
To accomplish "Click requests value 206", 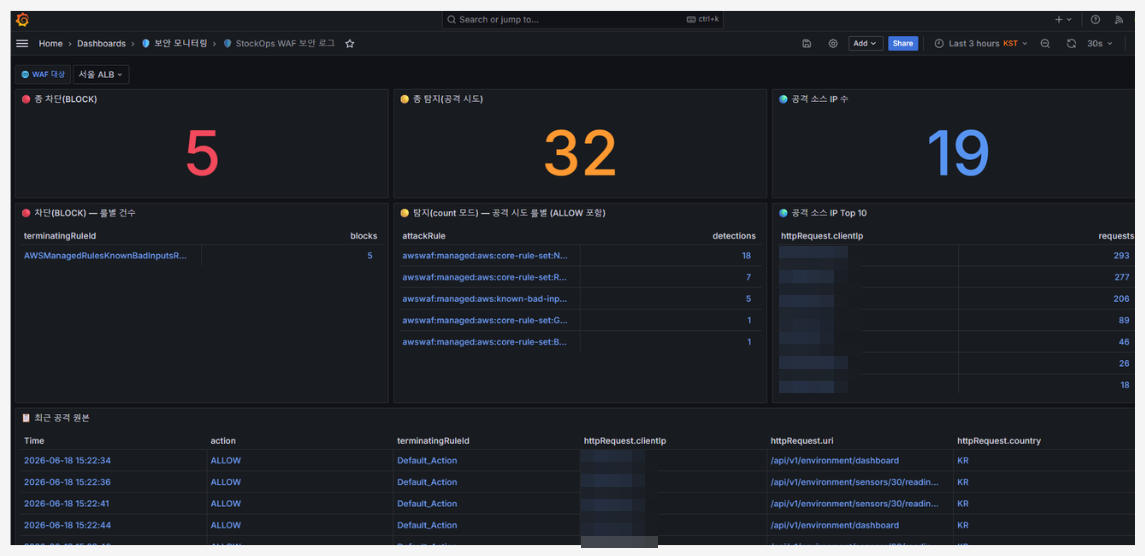I will (1122, 299).
